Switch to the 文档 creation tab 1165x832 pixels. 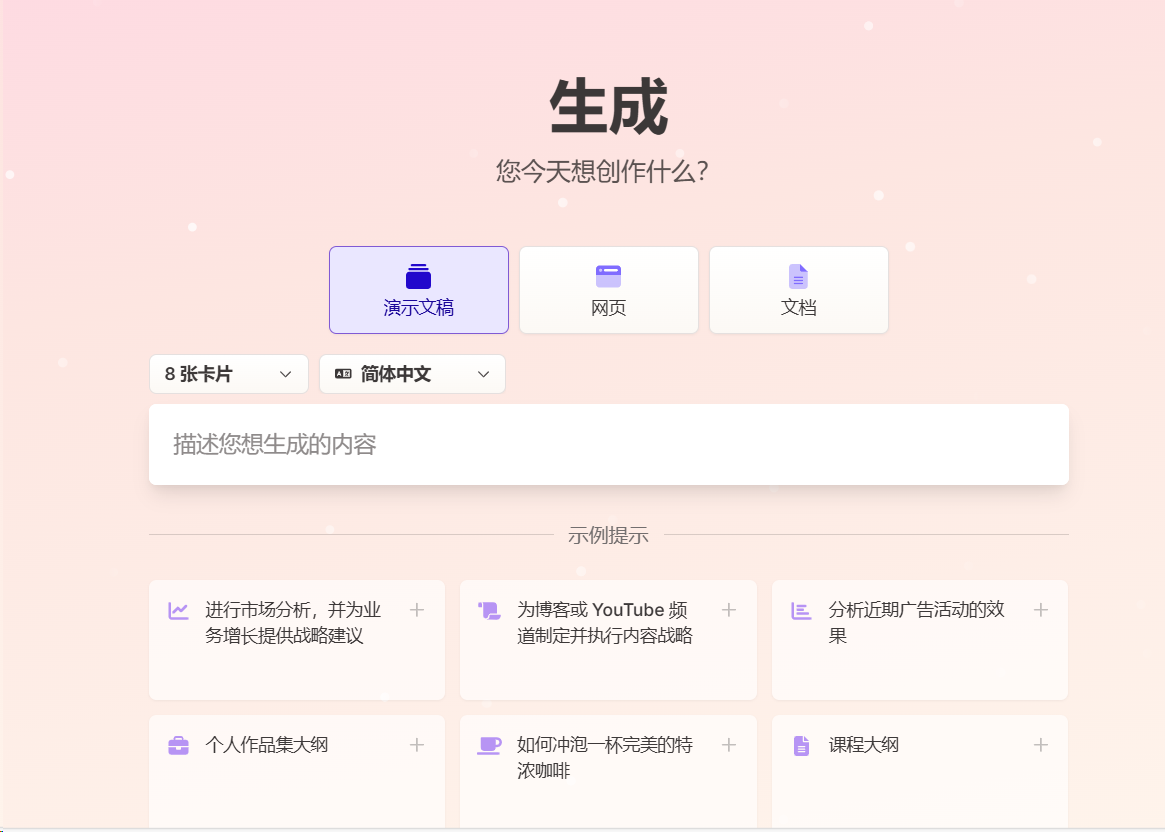click(x=798, y=290)
